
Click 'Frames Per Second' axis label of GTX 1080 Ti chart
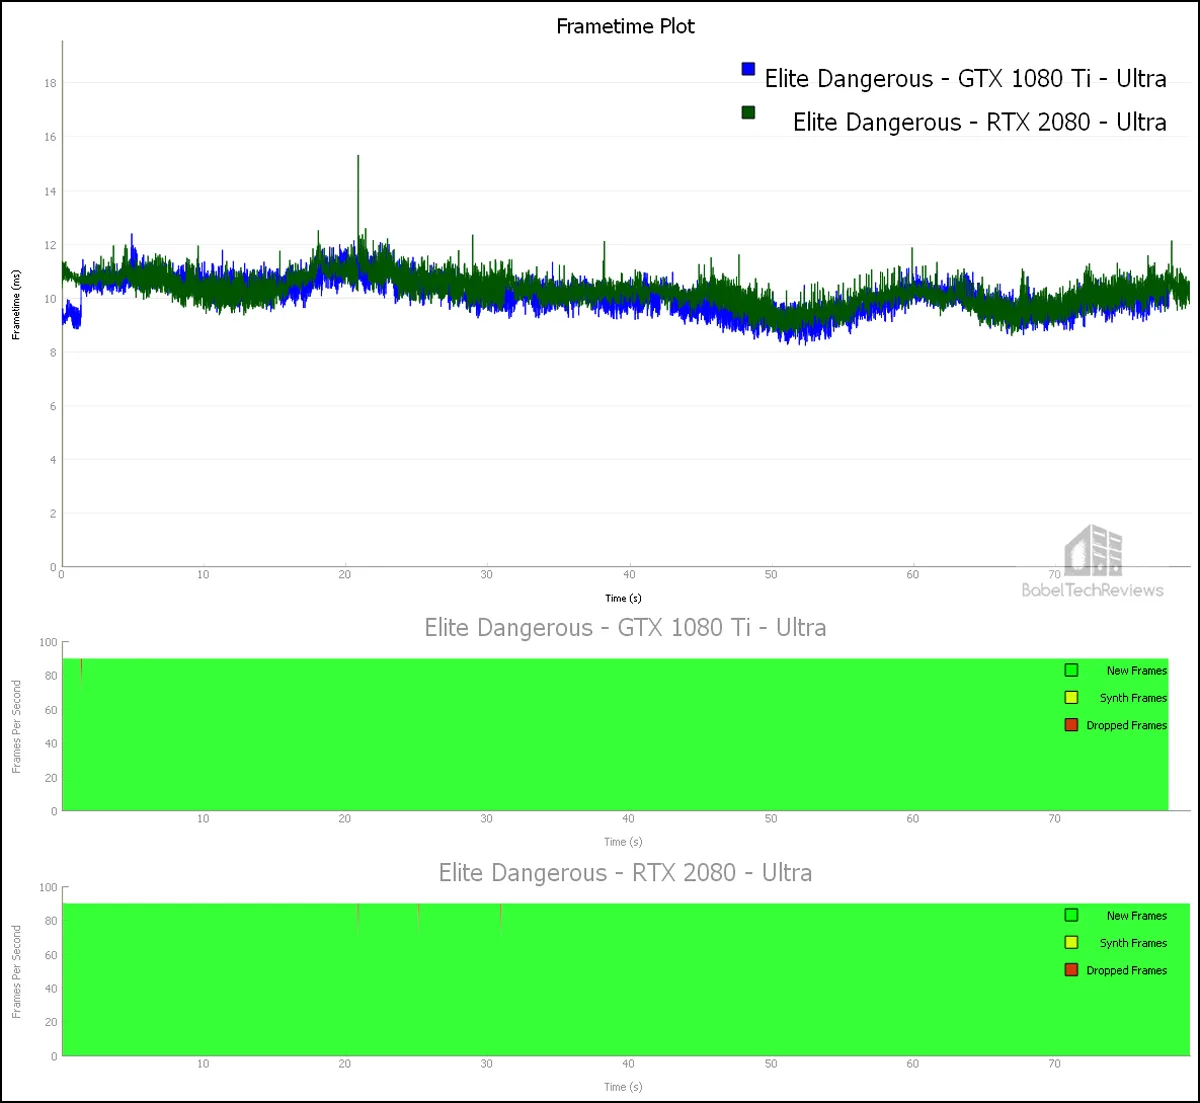pos(17,727)
